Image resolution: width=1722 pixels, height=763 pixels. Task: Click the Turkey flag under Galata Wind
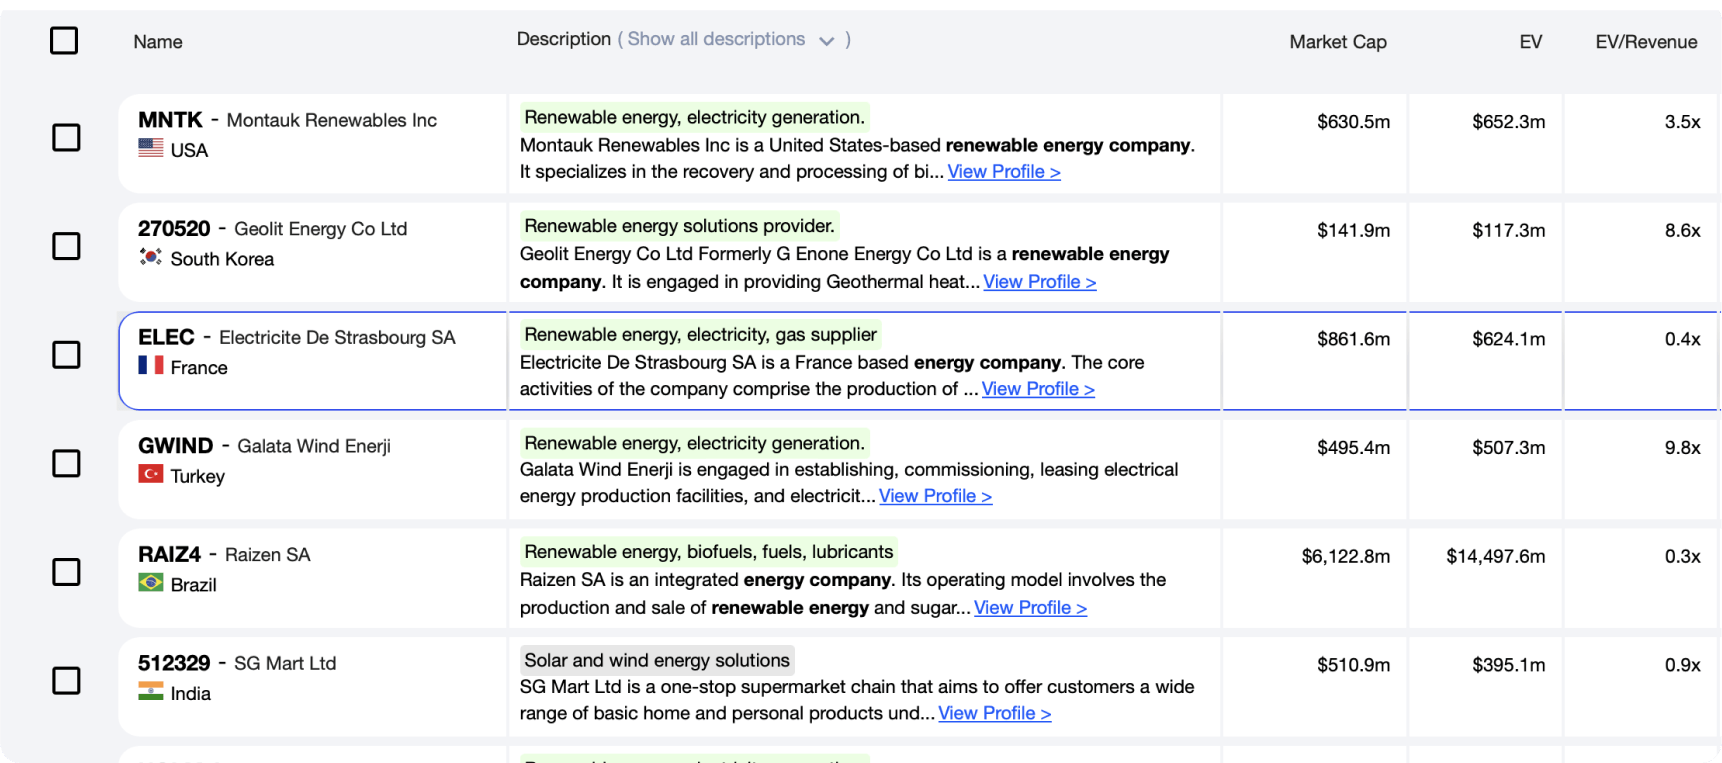pos(151,474)
